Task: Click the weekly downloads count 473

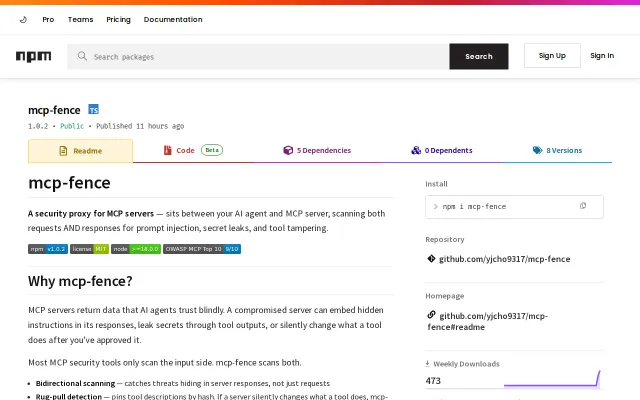Action: point(433,381)
